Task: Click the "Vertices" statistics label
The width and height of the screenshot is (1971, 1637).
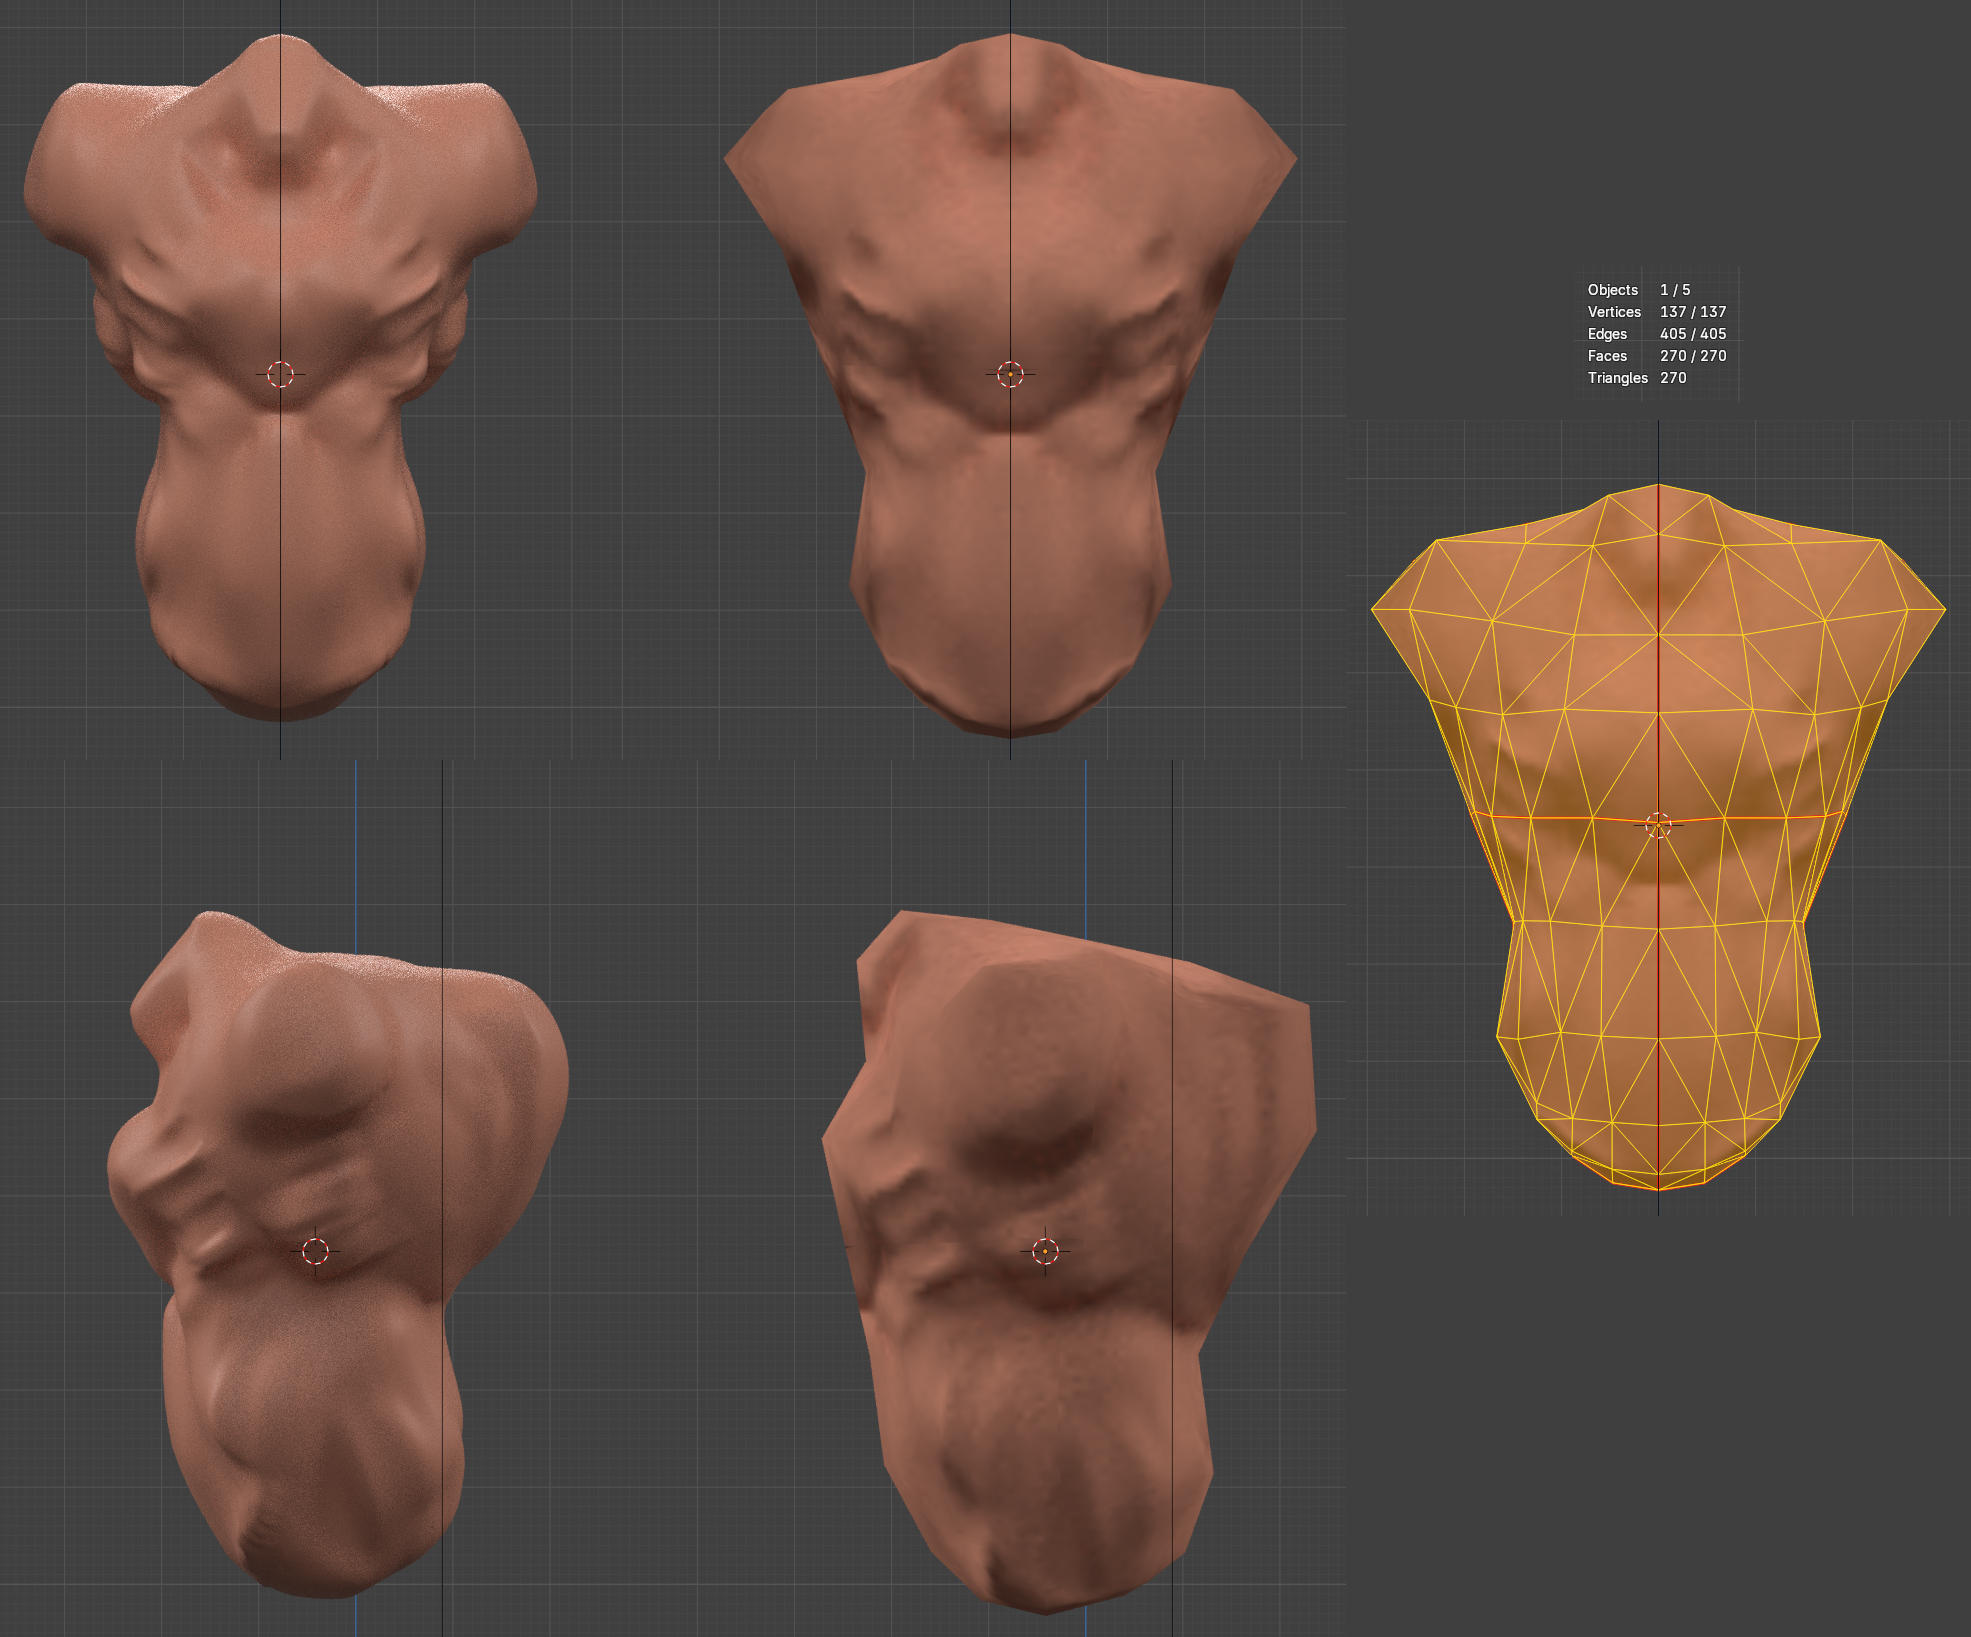Action: [x=1614, y=312]
